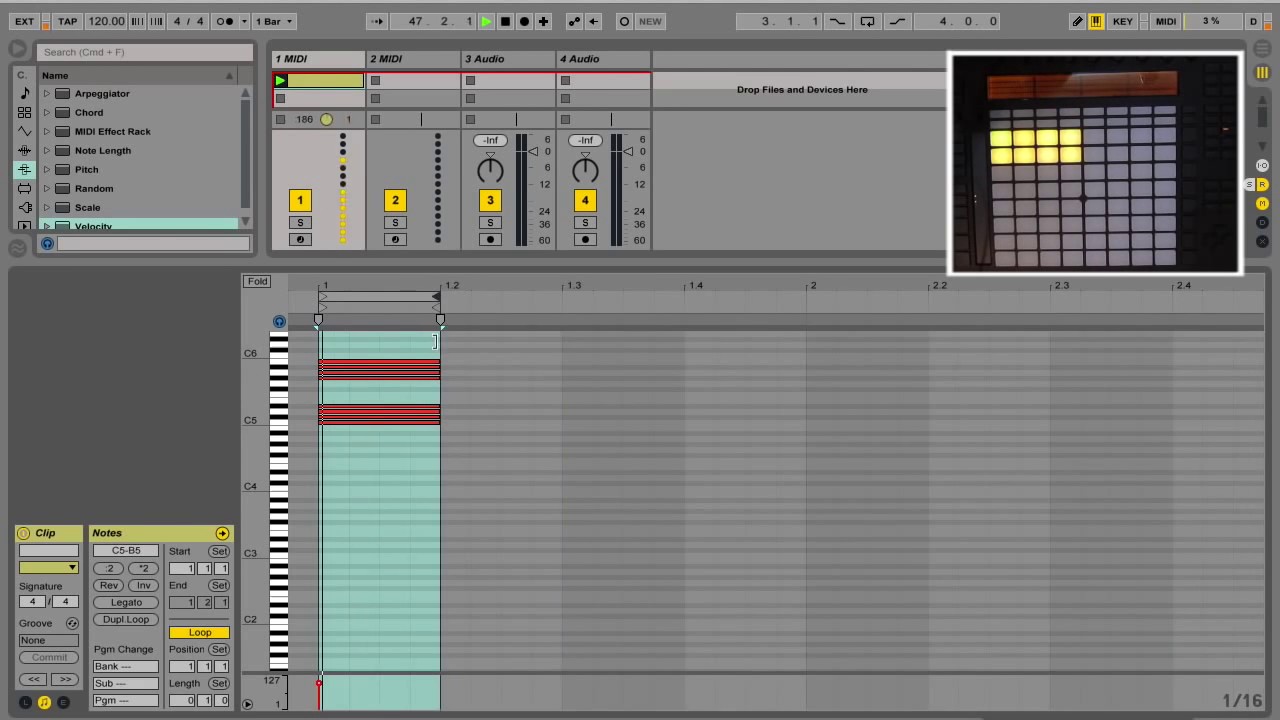1280x720 pixels.
Task: Toggle Follow playback arrow button
Action: coord(376,21)
